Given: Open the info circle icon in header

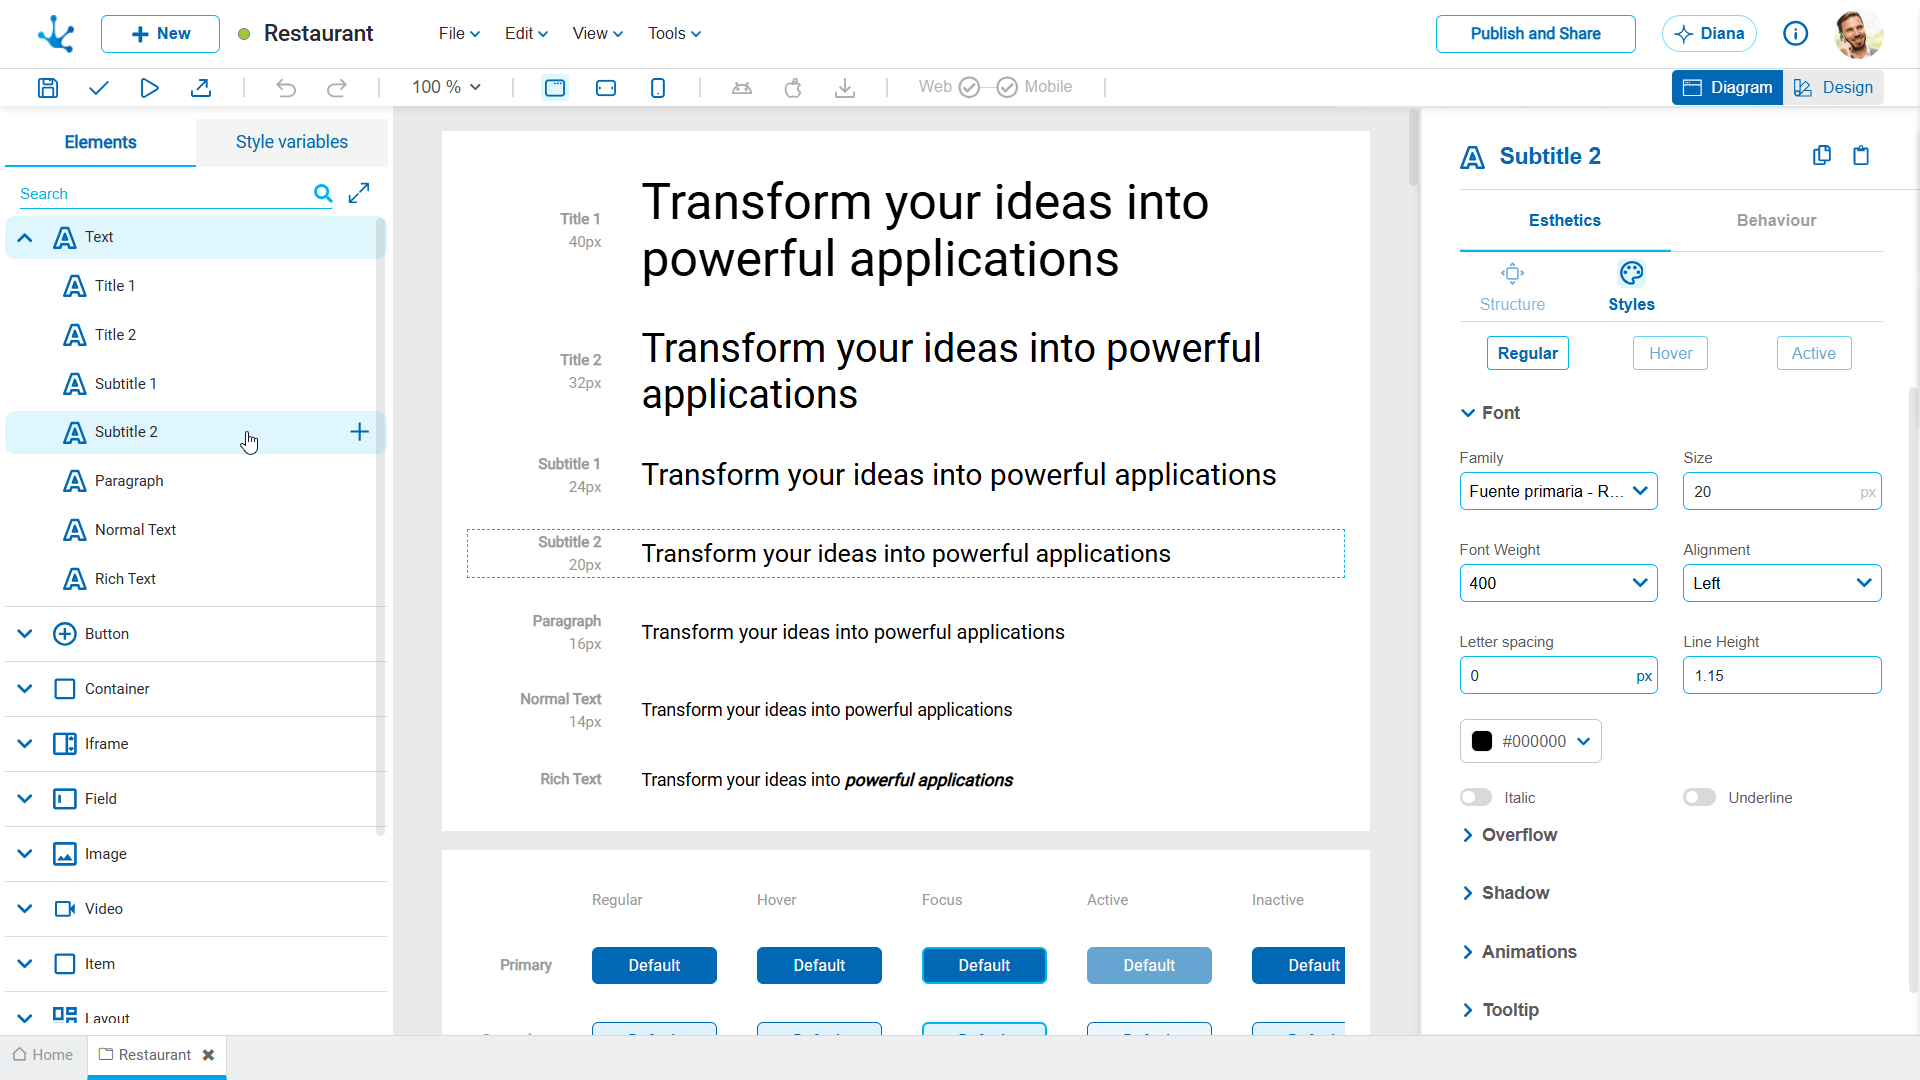Looking at the screenshot, I should pos(1796,34).
